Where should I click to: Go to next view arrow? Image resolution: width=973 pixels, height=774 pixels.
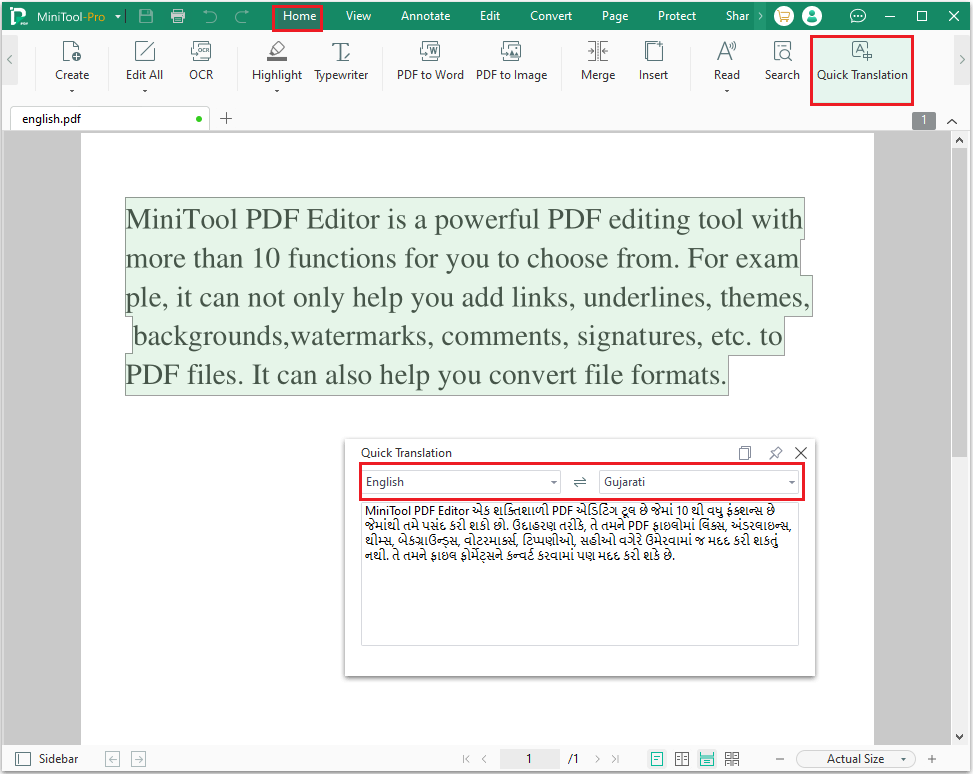click(138, 759)
